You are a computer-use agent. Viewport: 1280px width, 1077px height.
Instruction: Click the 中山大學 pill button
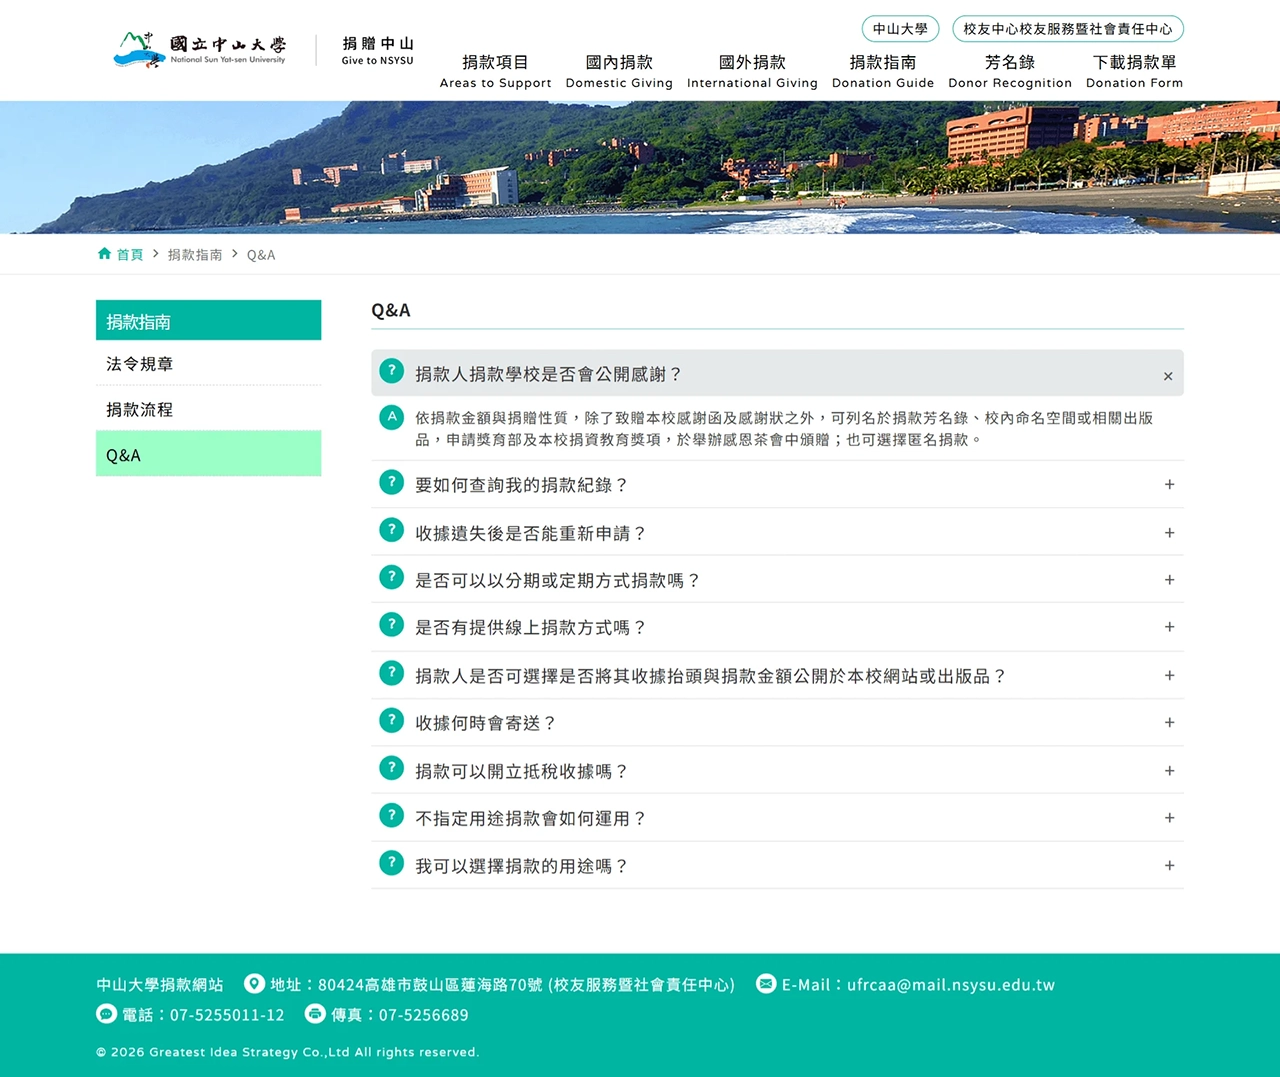point(900,29)
